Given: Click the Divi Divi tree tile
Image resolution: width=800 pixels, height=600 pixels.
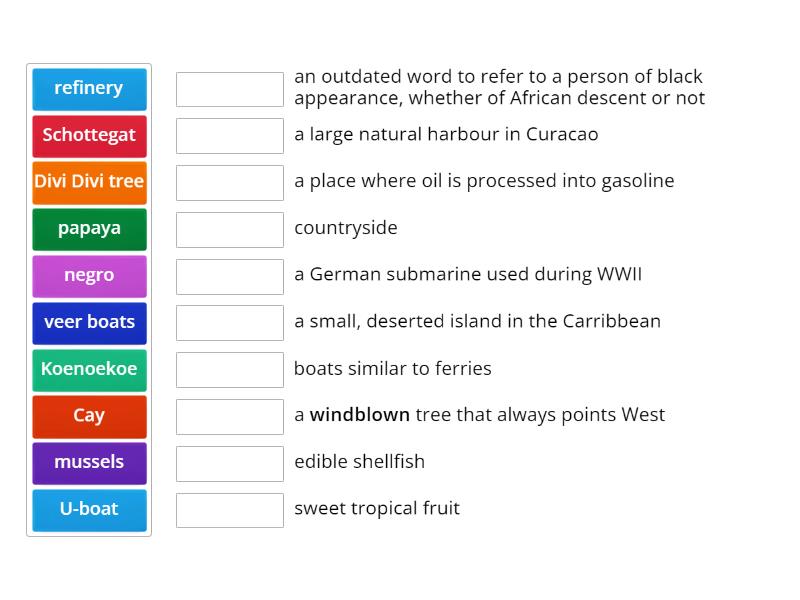Looking at the screenshot, I should click(89, 182).
